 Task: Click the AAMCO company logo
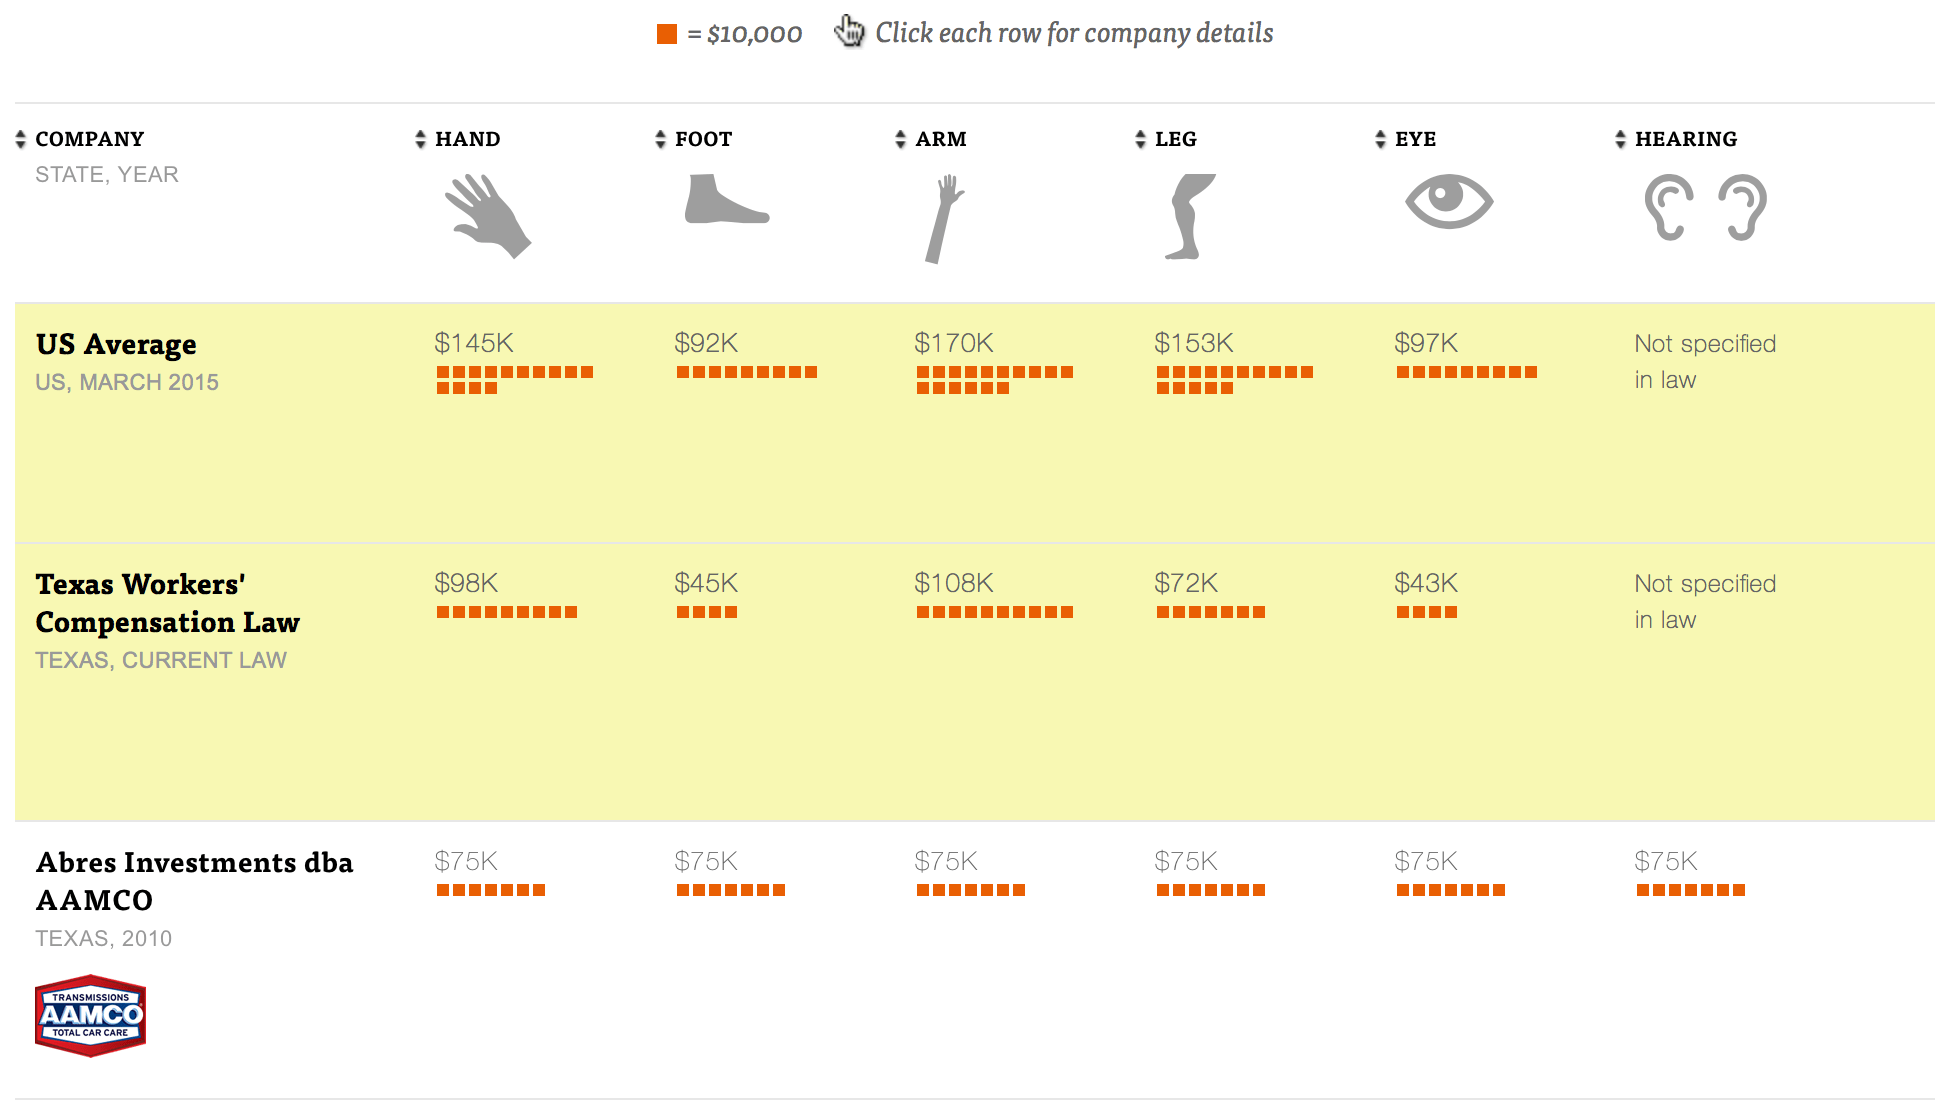90,1015
